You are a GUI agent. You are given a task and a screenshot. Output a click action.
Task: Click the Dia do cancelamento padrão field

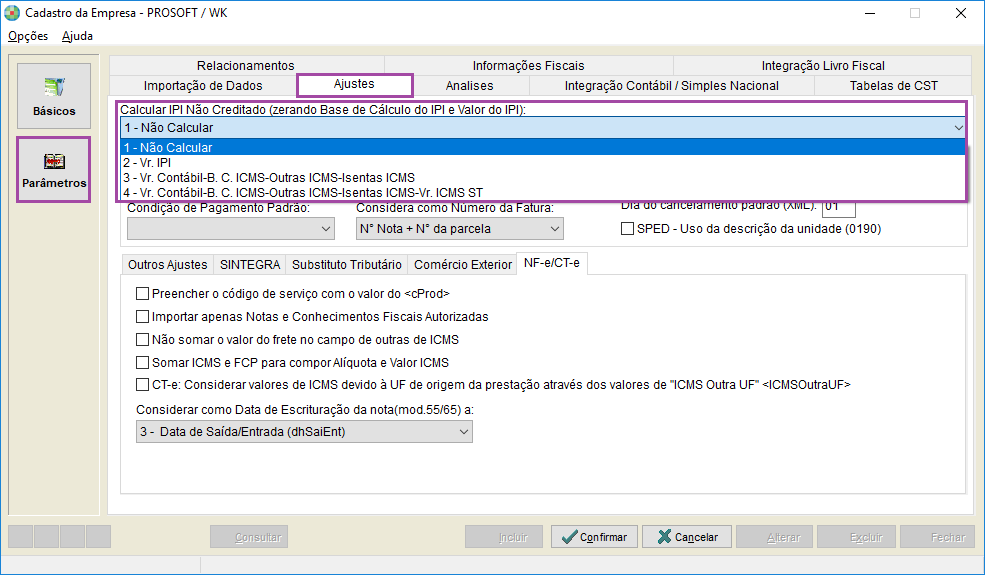point(838,208)
